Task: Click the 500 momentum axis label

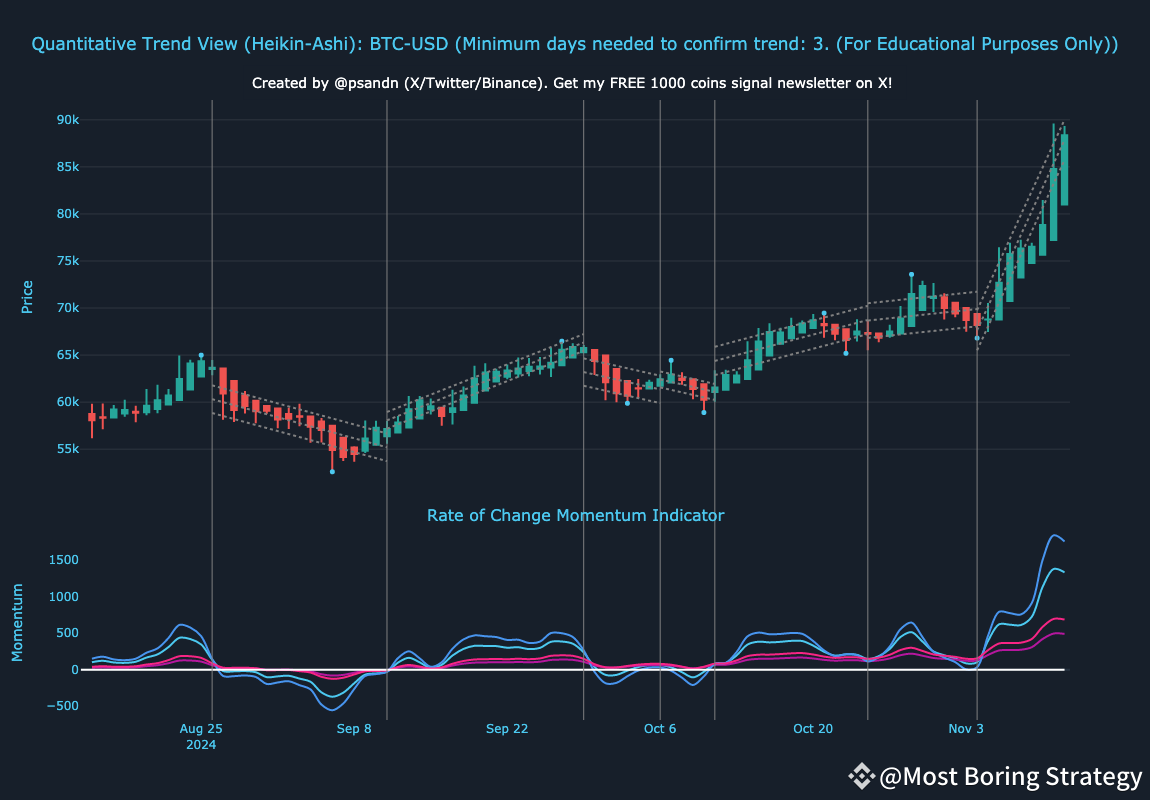Action: pos(67,633)
